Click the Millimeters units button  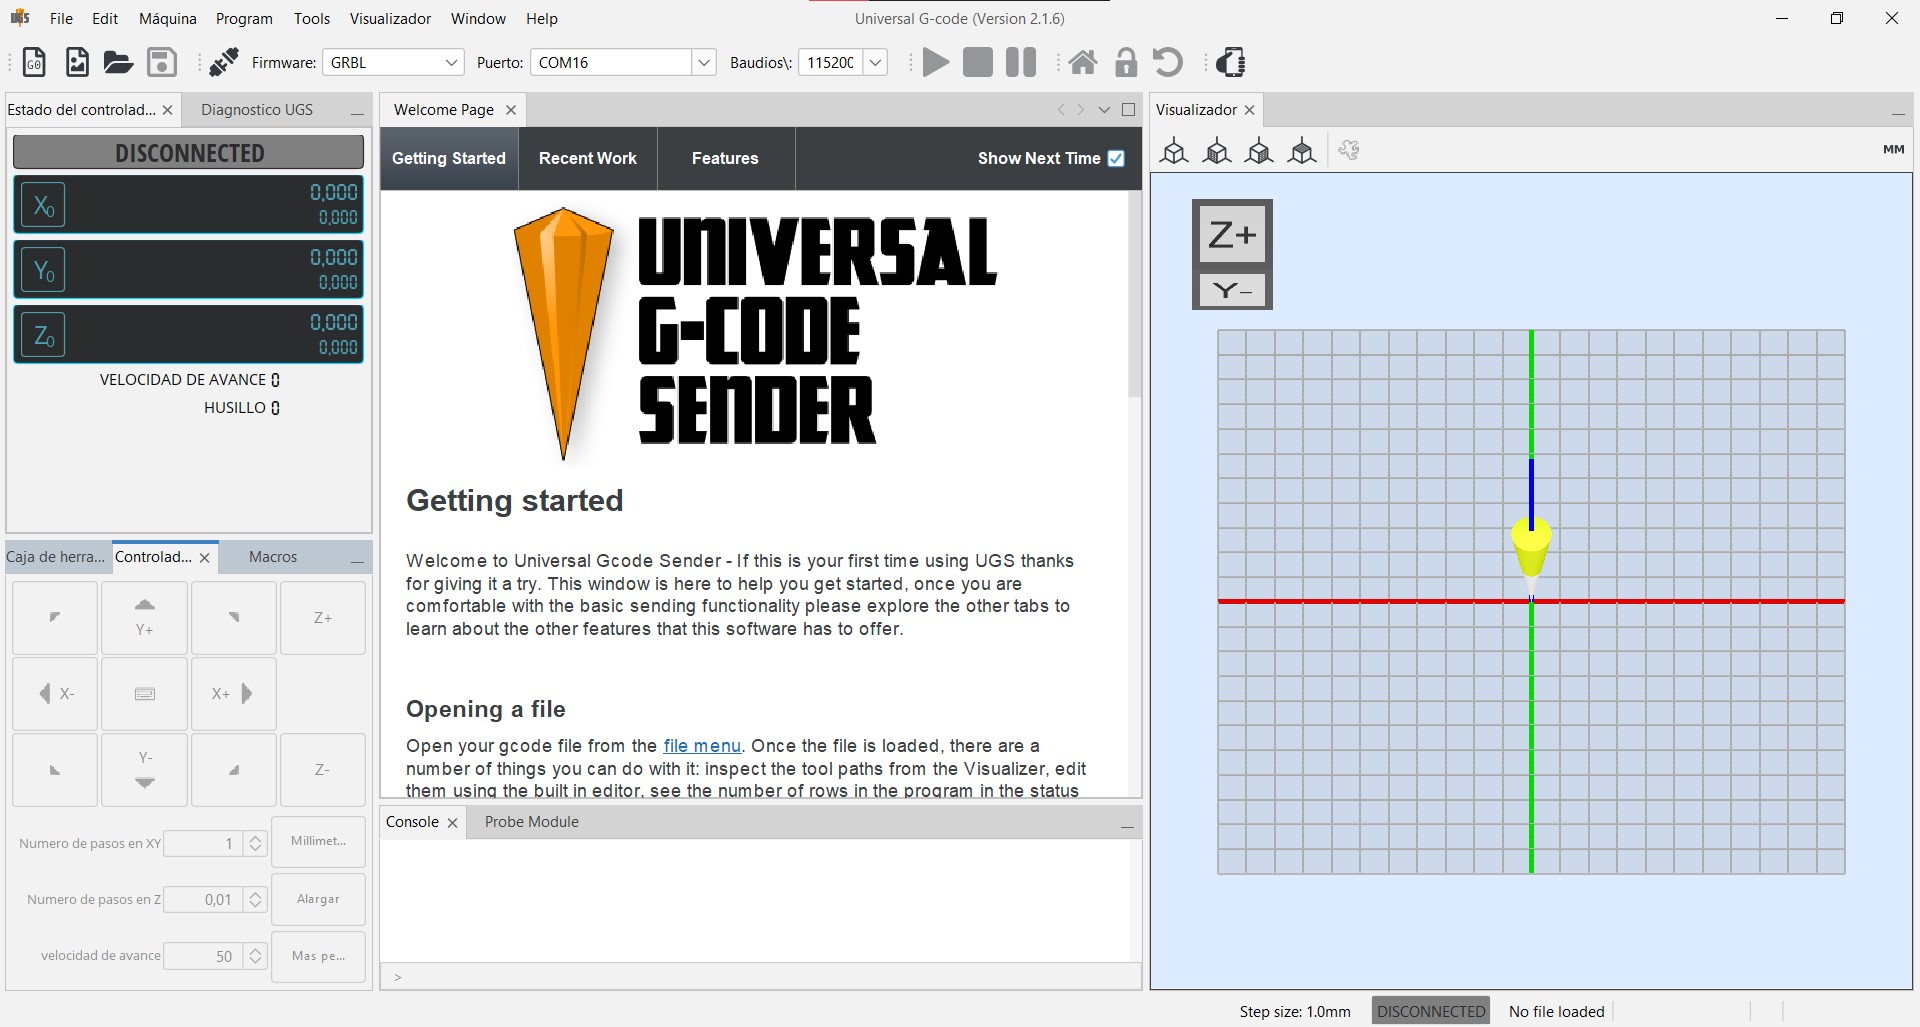pos(318,842)
